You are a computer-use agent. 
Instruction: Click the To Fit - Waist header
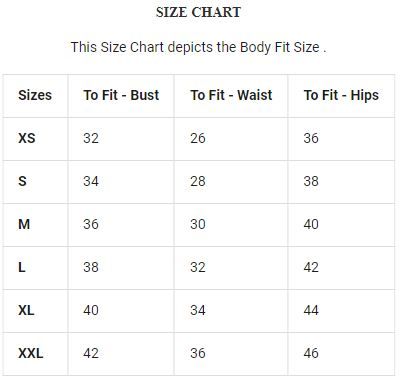click(231, 95)
